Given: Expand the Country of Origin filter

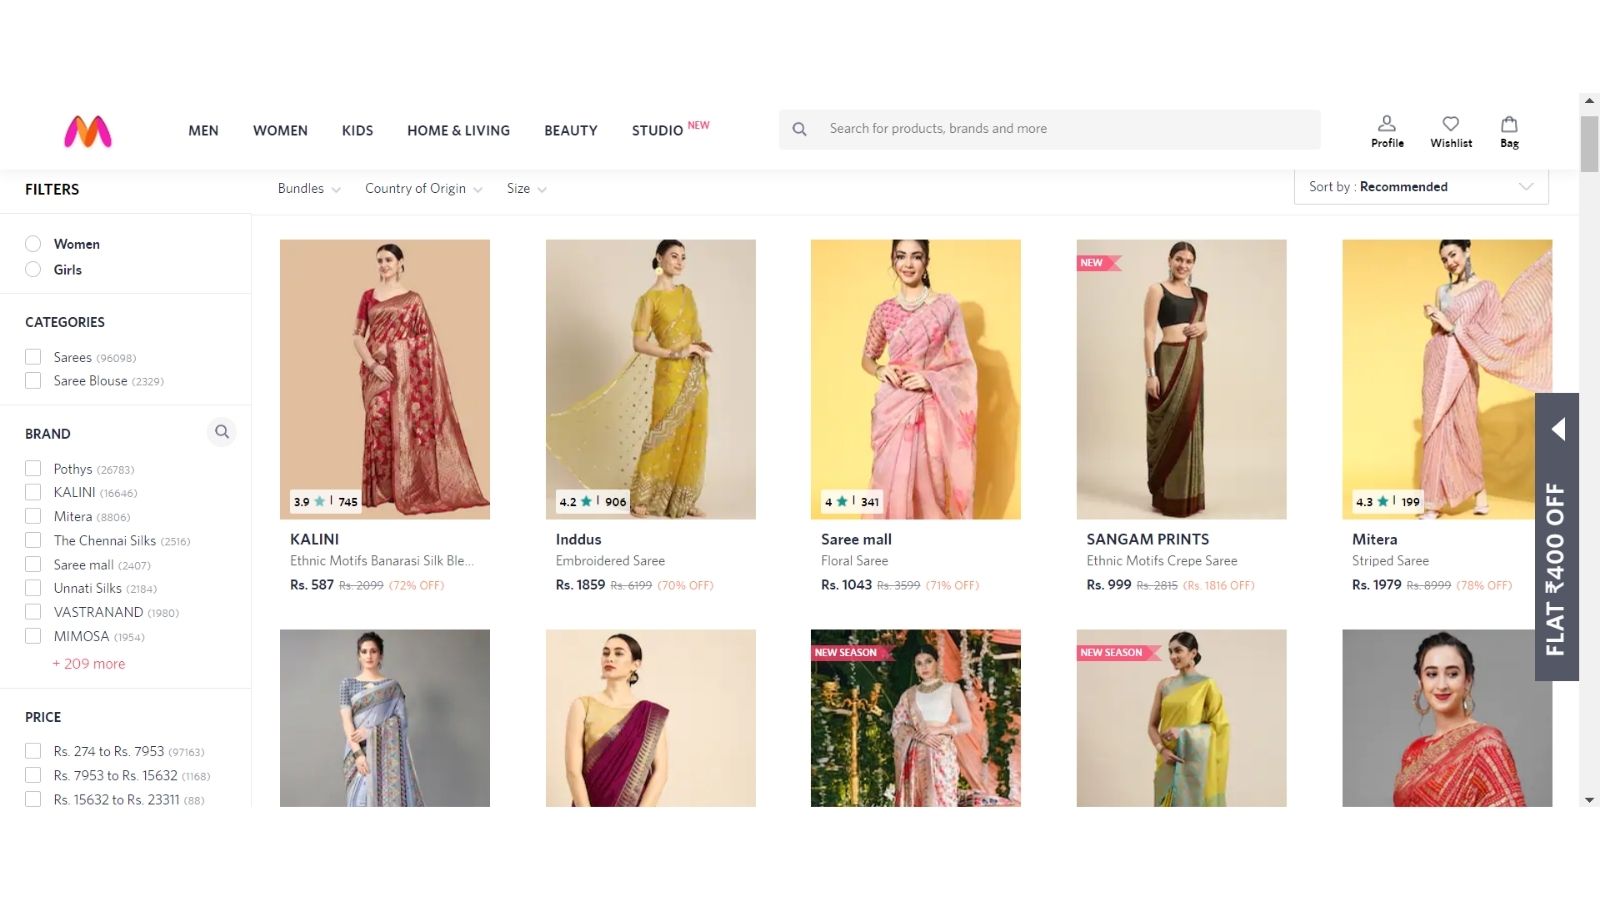Looking at the screenshot, I should (x=422, y=188).
